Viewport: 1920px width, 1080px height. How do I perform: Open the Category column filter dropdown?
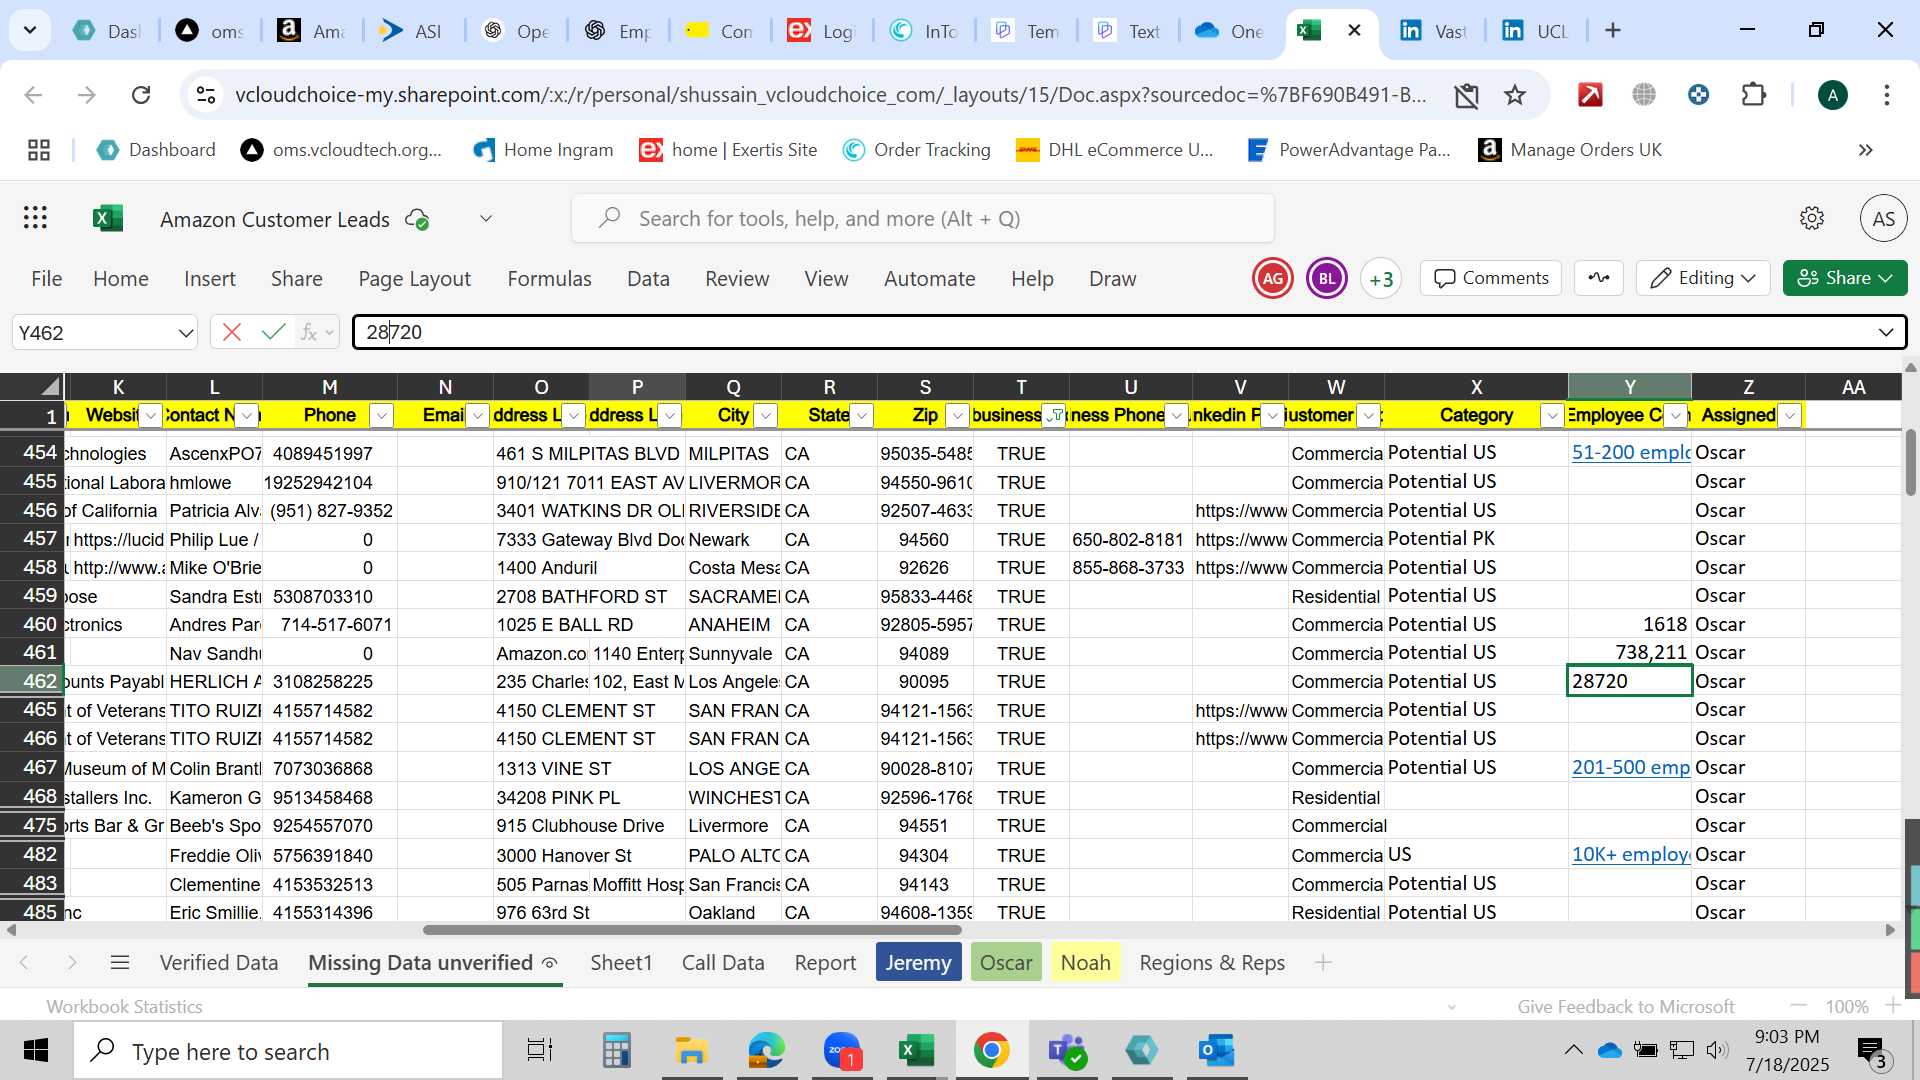[x=1552, y=415]
